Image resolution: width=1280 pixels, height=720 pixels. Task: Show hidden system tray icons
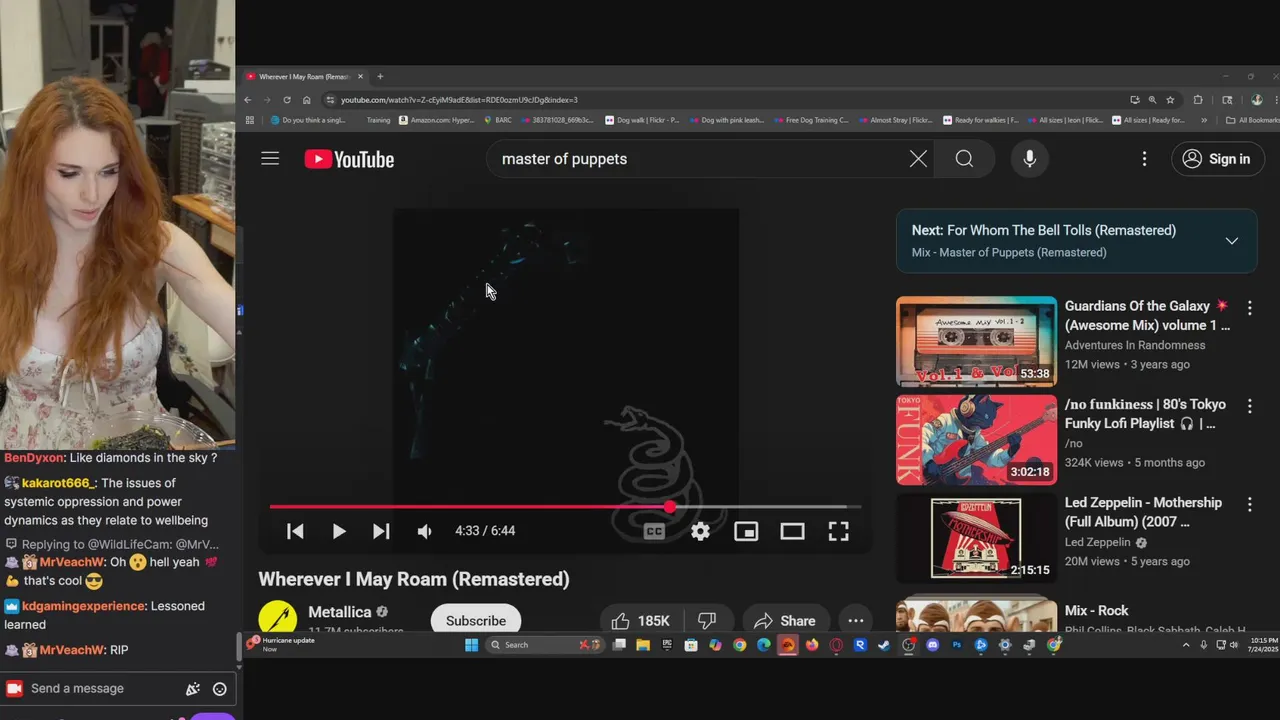[1186, 645]
